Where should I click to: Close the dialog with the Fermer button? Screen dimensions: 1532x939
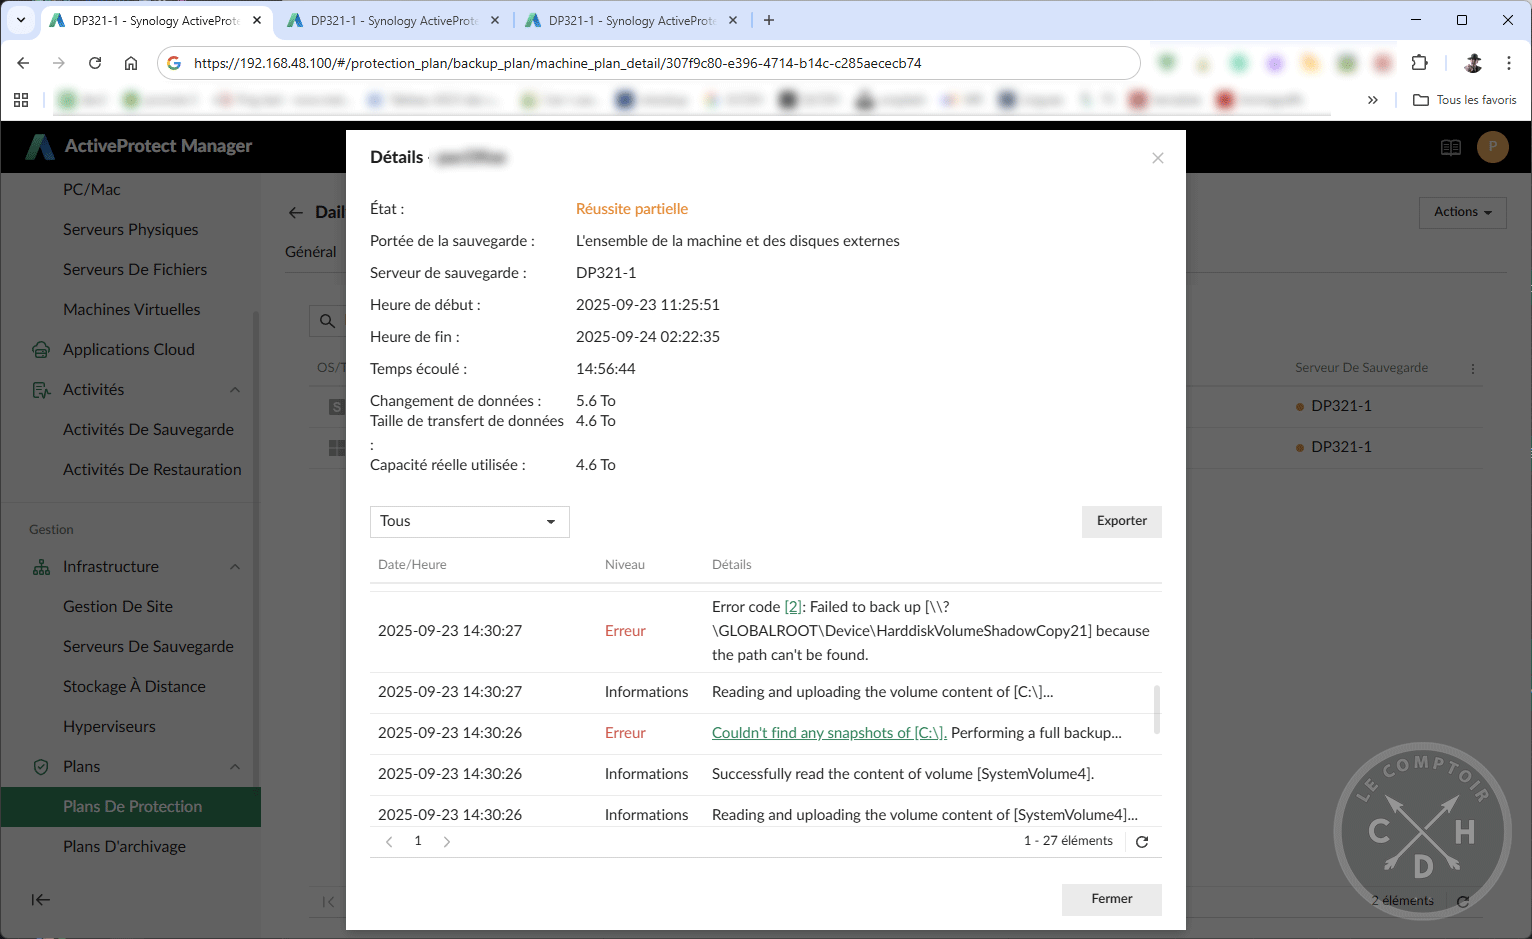pos(1111,899)
